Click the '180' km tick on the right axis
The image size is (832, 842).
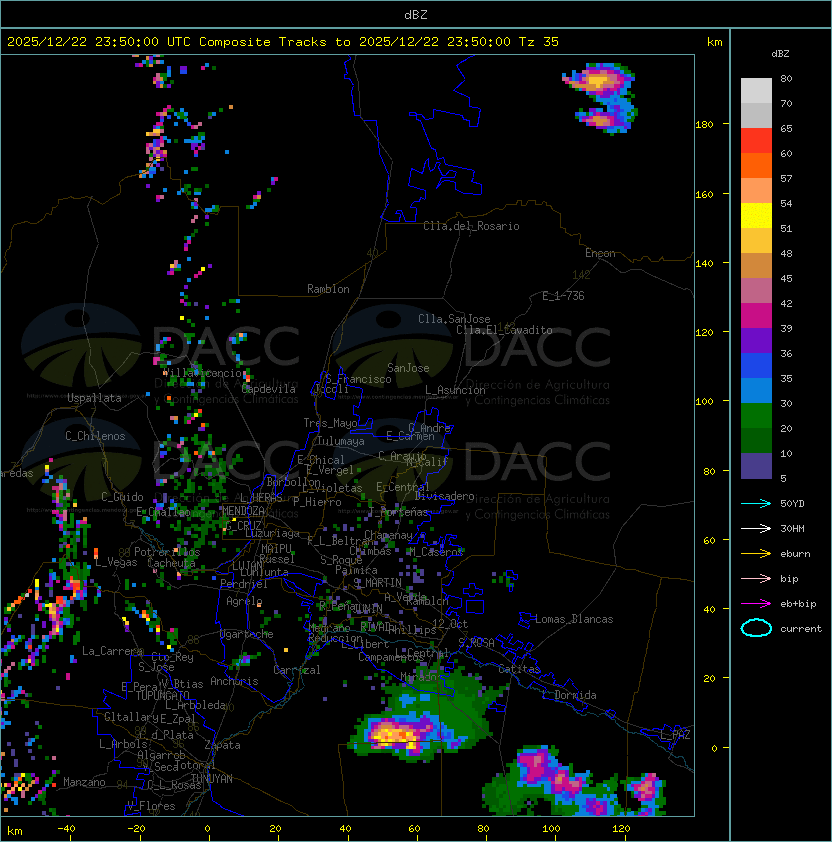(x=704, y=125)
